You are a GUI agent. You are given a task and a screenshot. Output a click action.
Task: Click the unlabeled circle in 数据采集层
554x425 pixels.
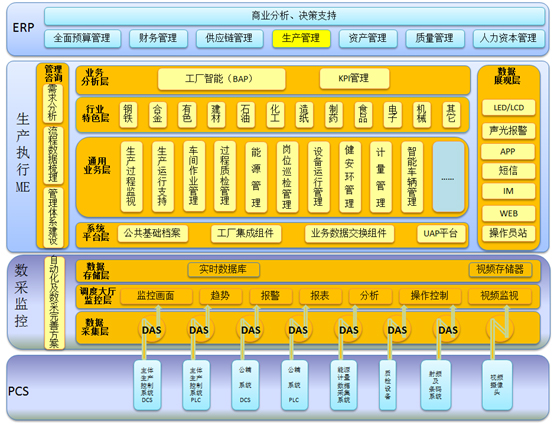(x=499, y=329)
